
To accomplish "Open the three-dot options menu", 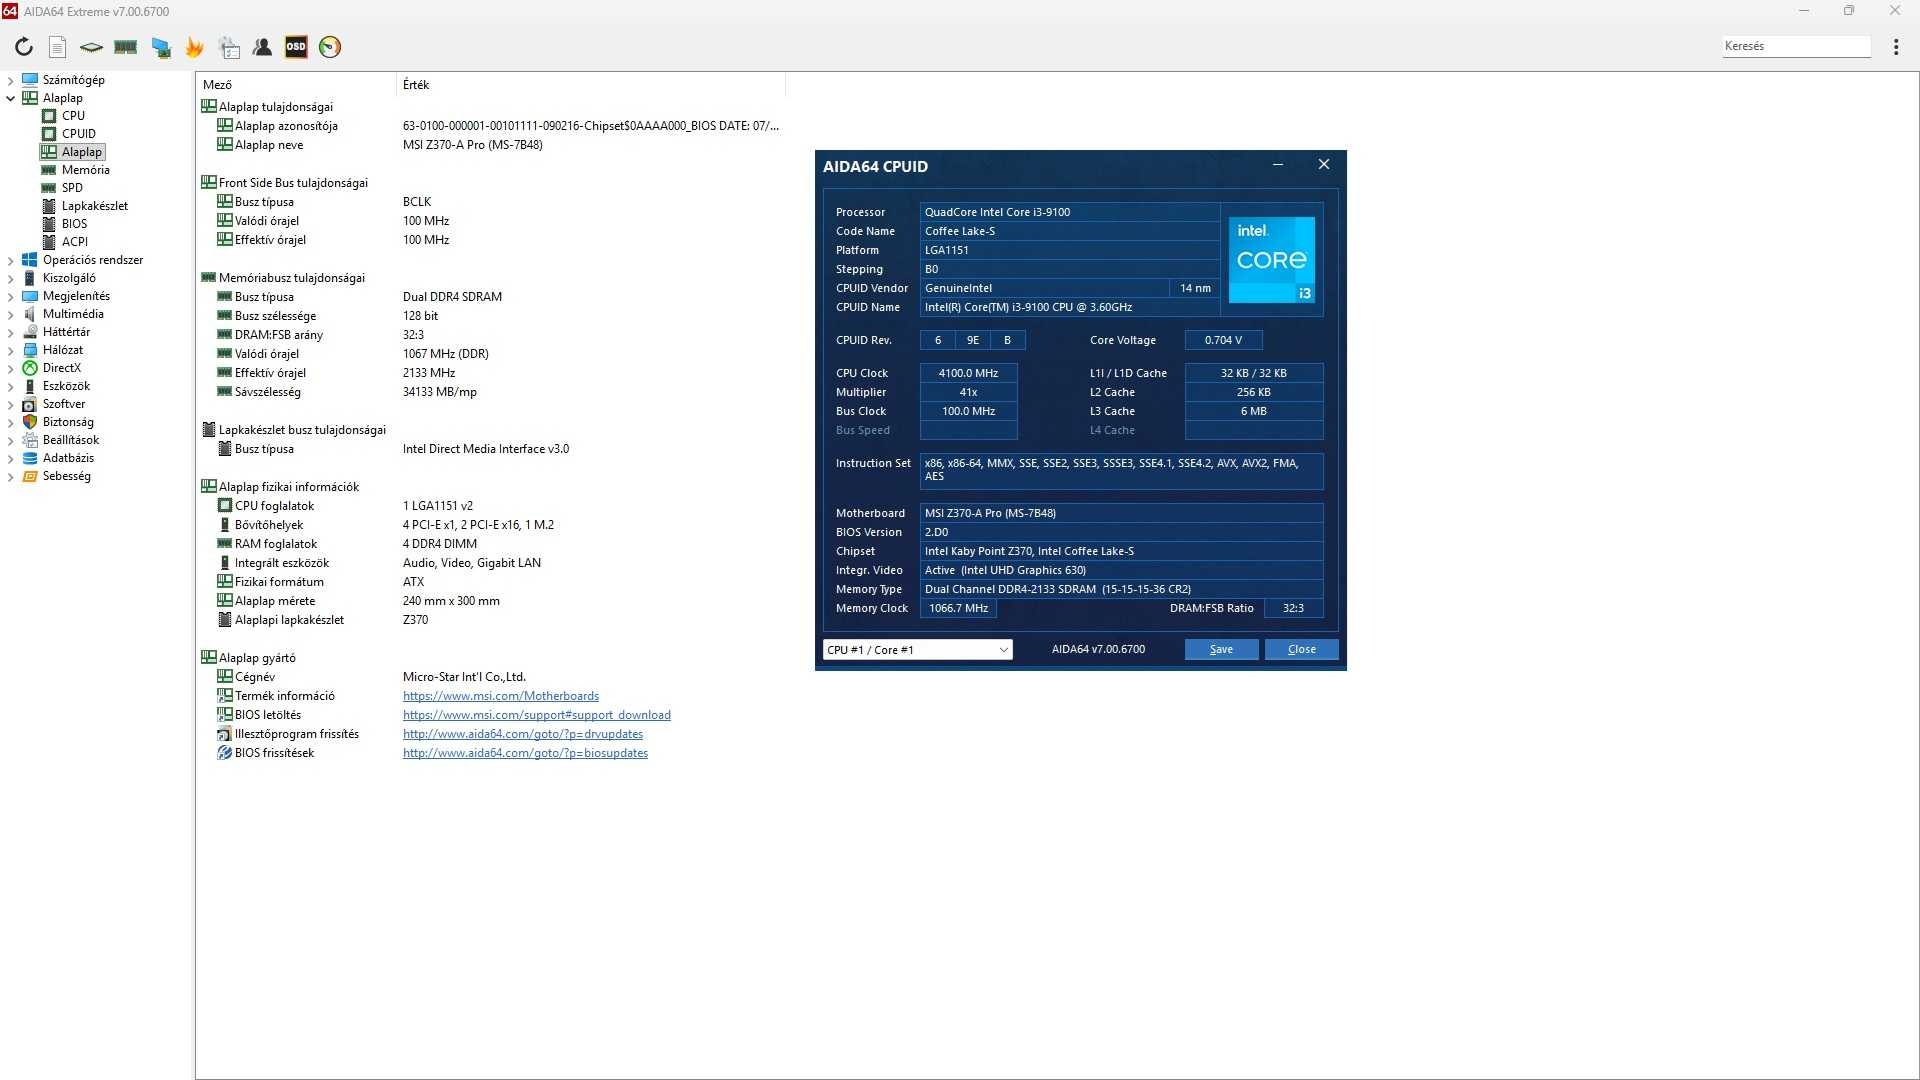I will point(1895,47).
